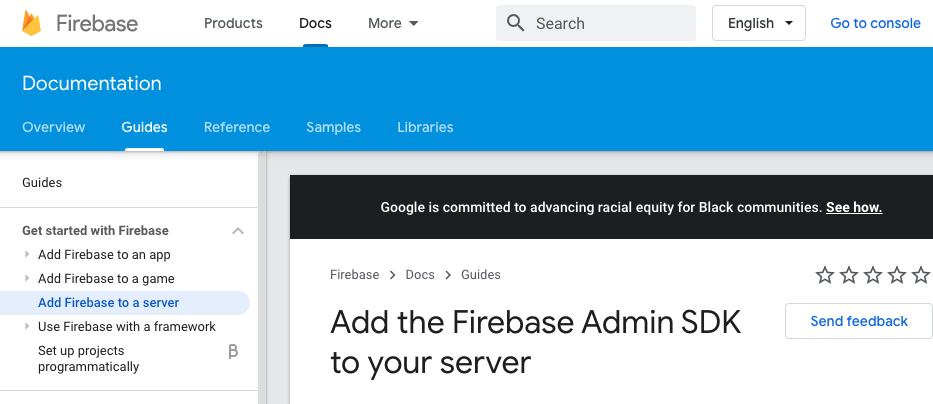Click the Firebase flame logo
Viewport: 933px width, 404px height.
[x=32, y=23]
